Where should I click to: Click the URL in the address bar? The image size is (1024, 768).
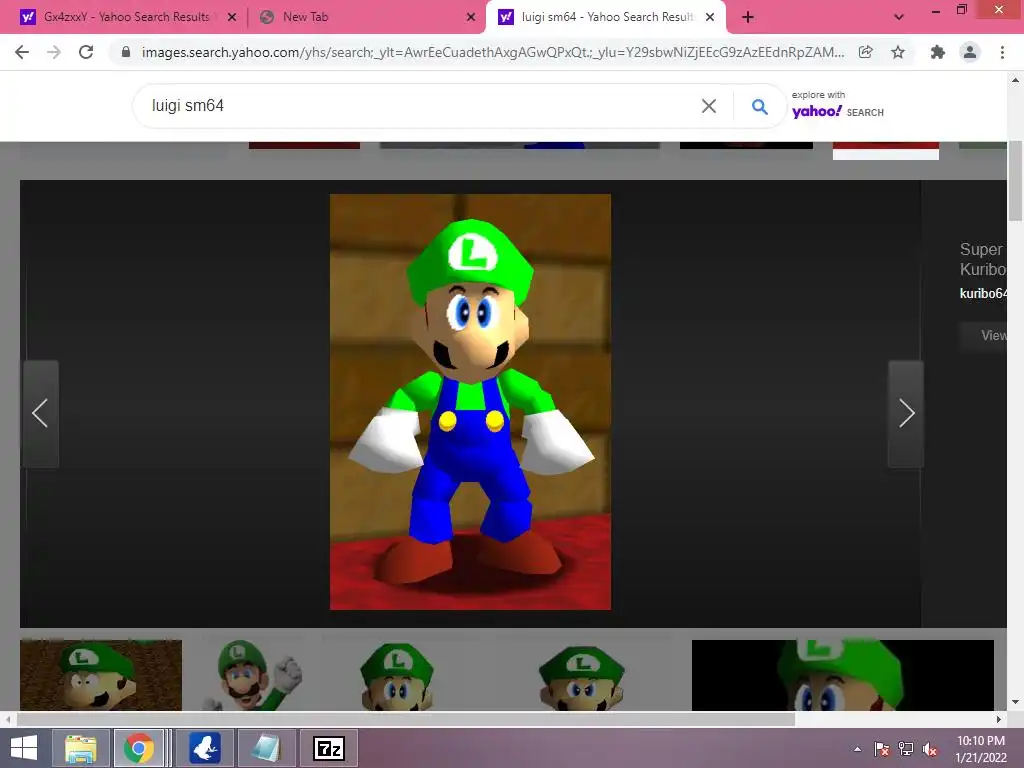pos(493,52)
